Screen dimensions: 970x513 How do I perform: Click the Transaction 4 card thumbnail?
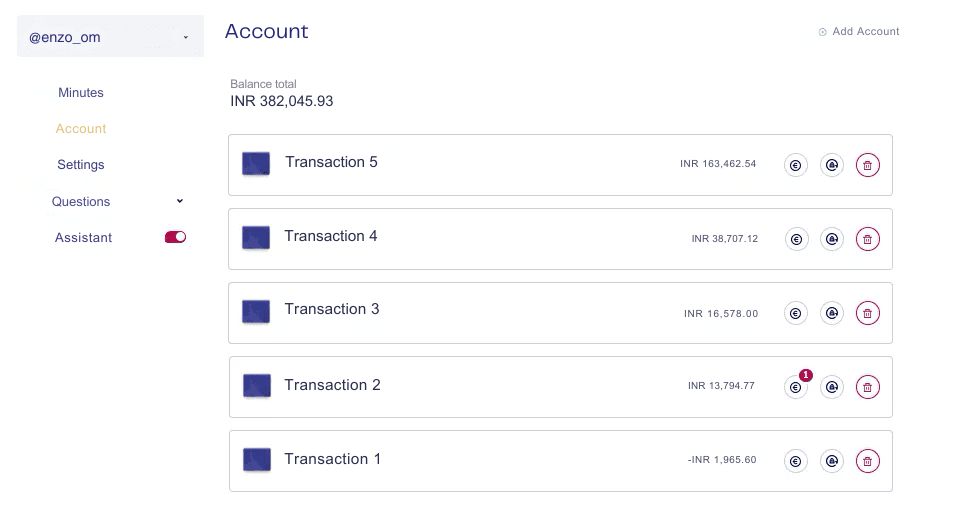click(x=255, y=238)
